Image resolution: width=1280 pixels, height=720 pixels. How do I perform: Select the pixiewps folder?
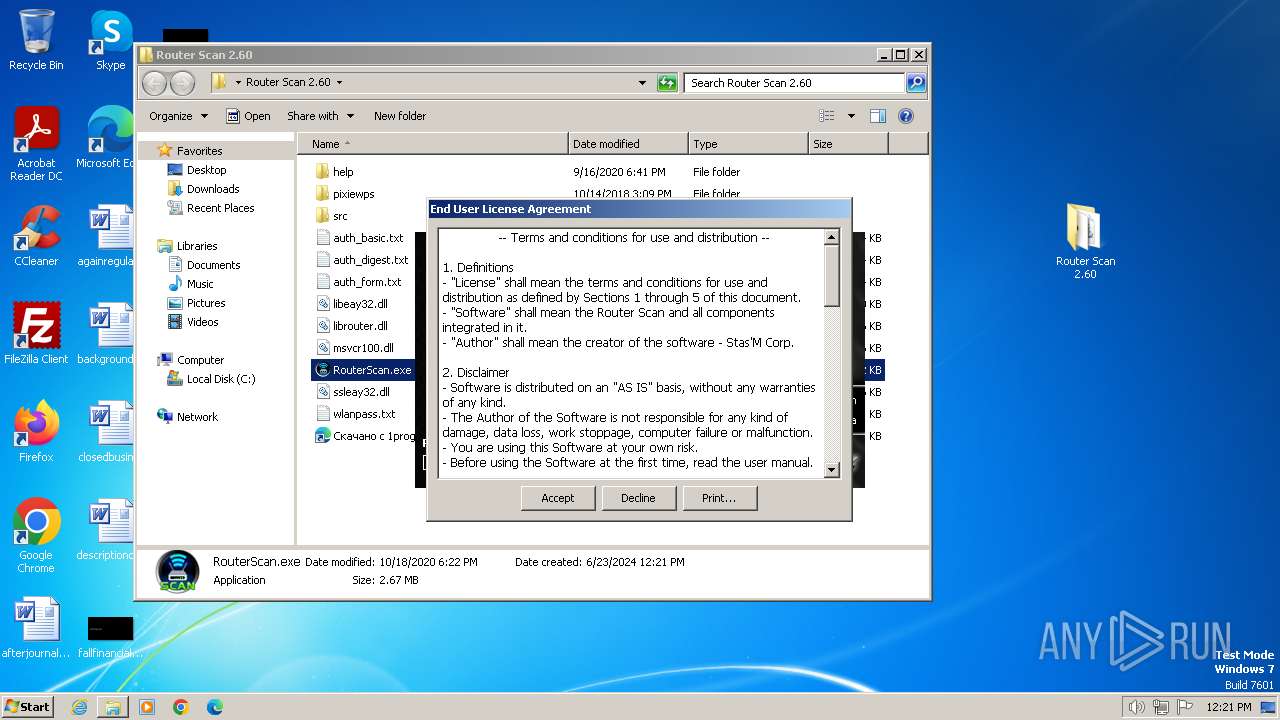point(353,194)
